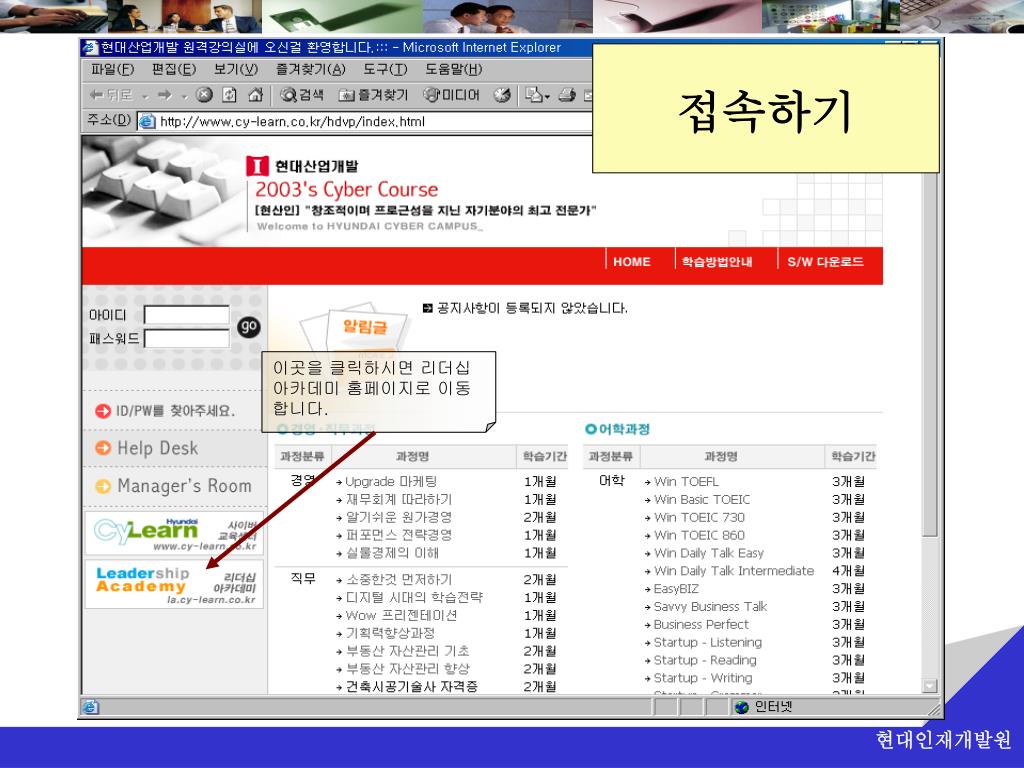Click the Leadership Academy banner
Viewport: 1024px width, 768px height.
(174, 584)
